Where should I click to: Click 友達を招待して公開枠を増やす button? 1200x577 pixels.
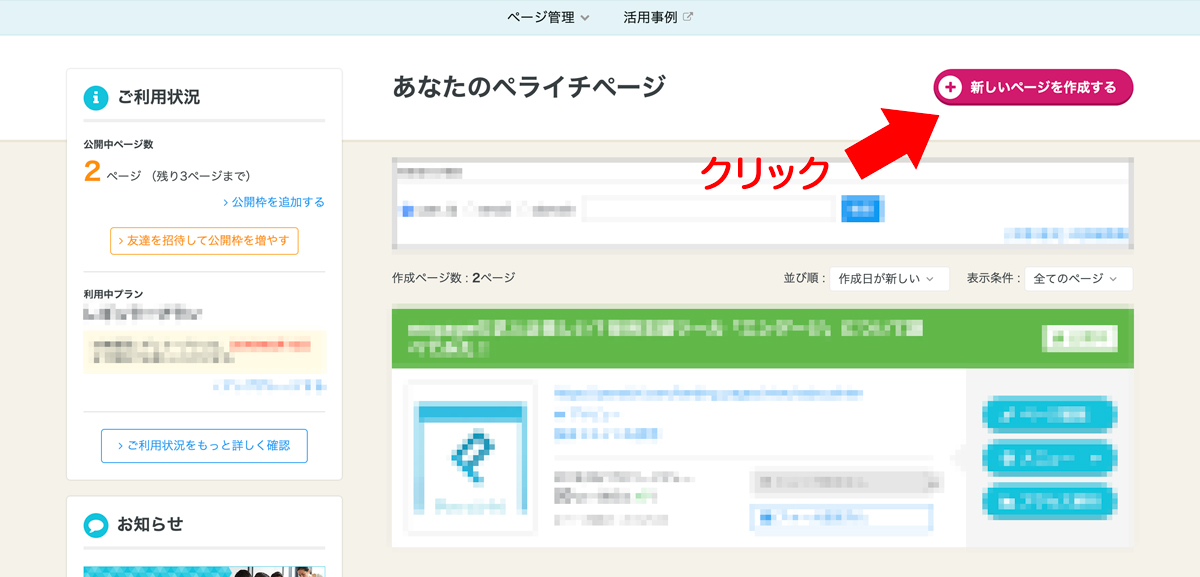click(204, 241)
